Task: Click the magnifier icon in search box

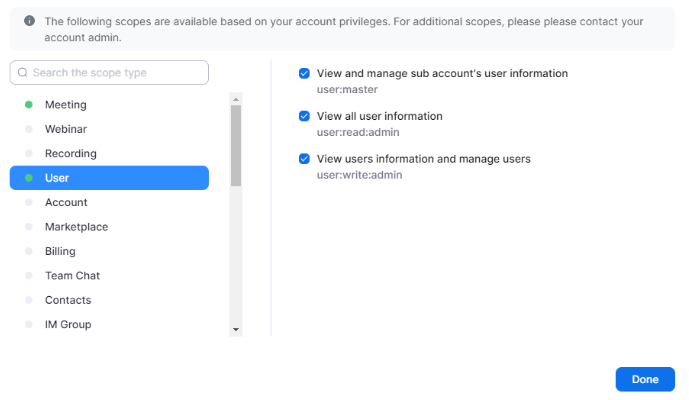Action: 22,73
